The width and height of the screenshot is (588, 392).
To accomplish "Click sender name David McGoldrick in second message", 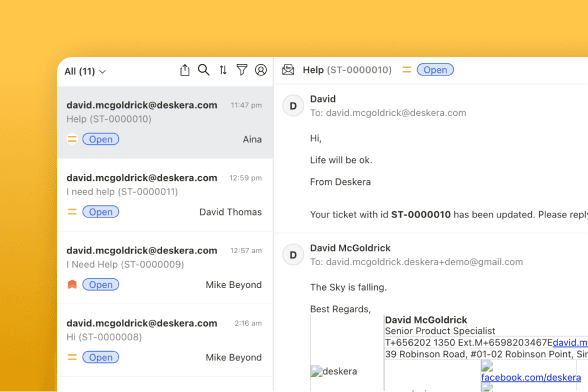I will point(350,248).
